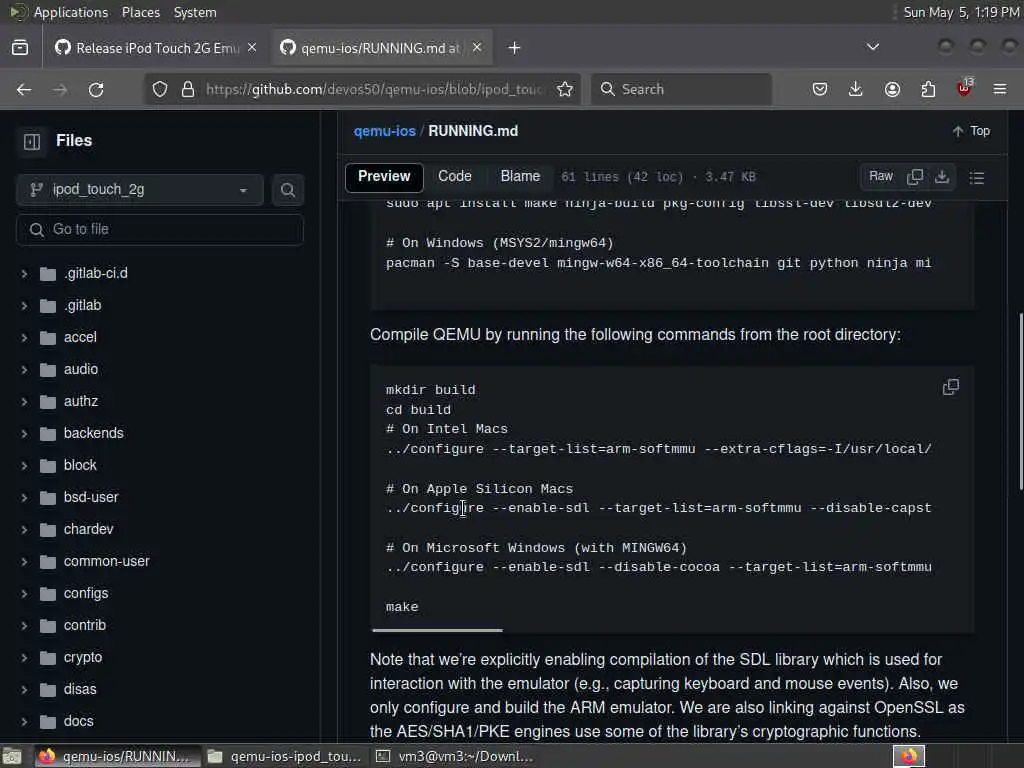Viewport: 1024px width, 768px height.
Task: Open the ipod_touch_2g branch selector
Action: point(140,190)
